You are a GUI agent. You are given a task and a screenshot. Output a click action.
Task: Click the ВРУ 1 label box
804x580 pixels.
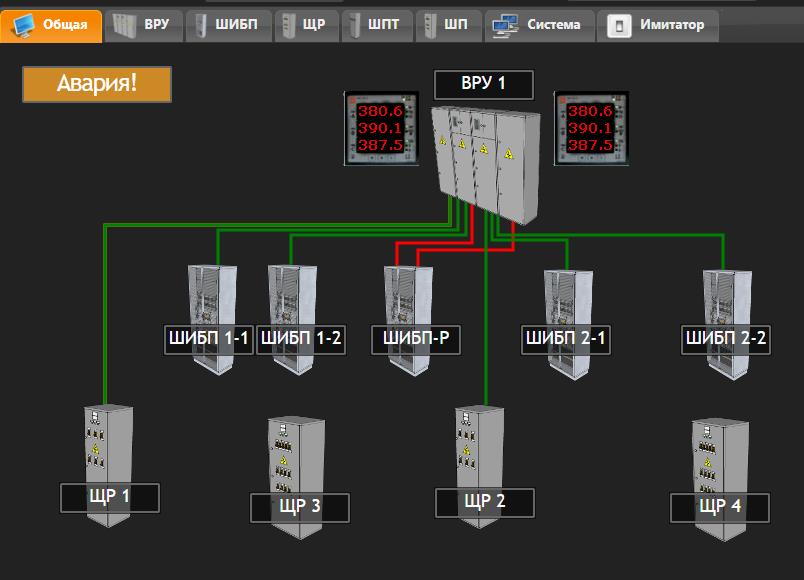pos(483,85)
